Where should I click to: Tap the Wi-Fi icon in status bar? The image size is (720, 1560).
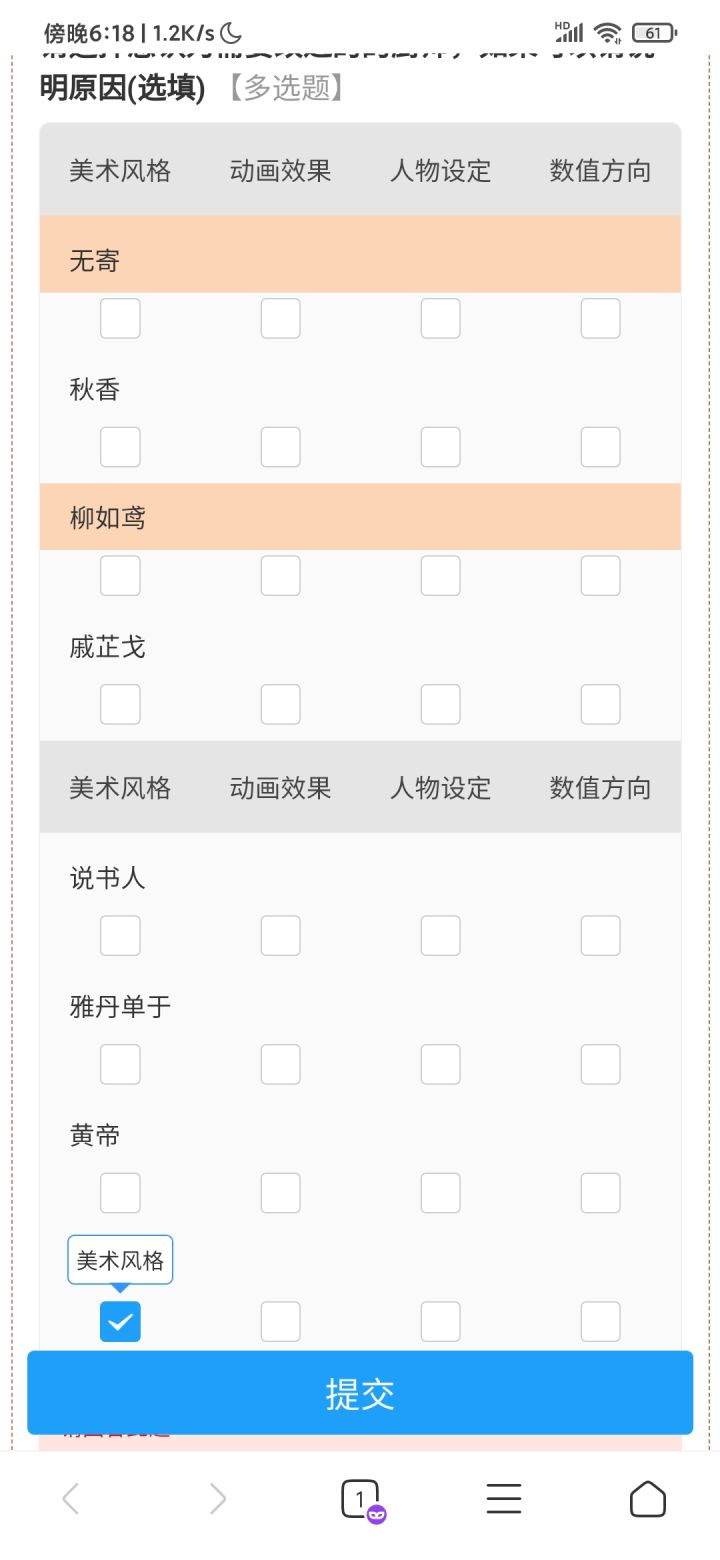[607, 33]
